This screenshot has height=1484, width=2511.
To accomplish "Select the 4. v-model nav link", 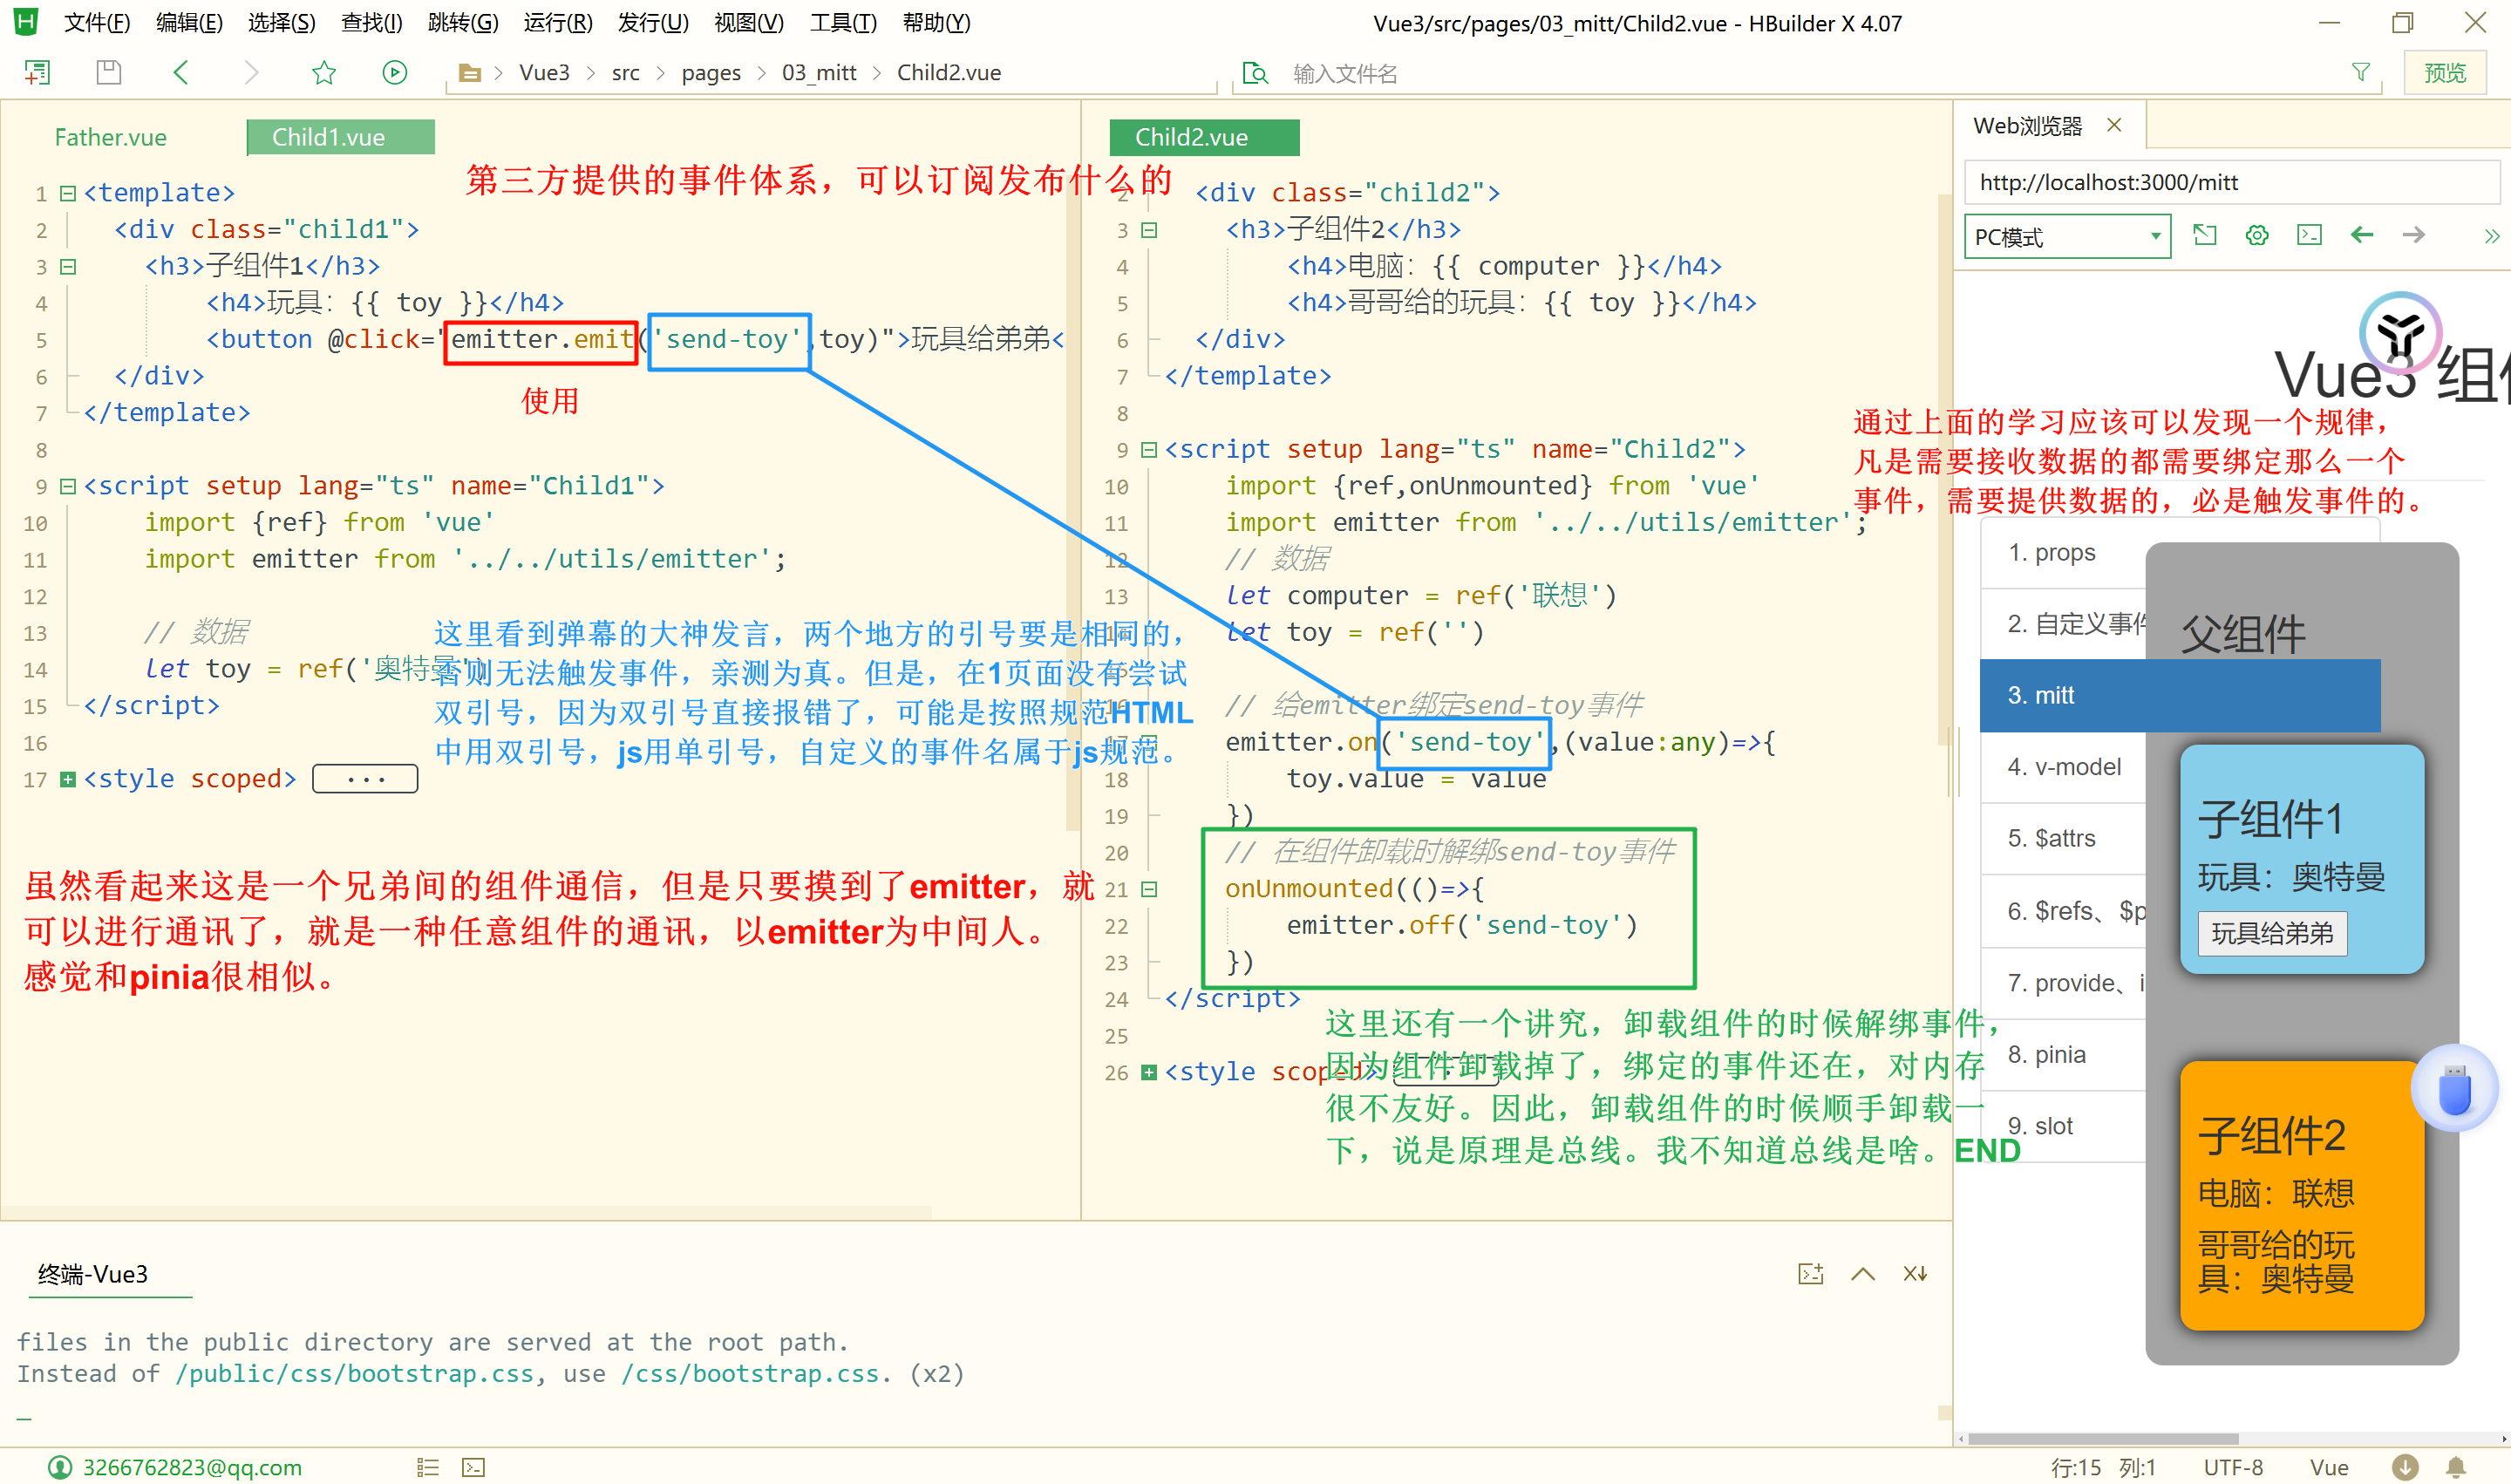I will [x=2064, y=767].
